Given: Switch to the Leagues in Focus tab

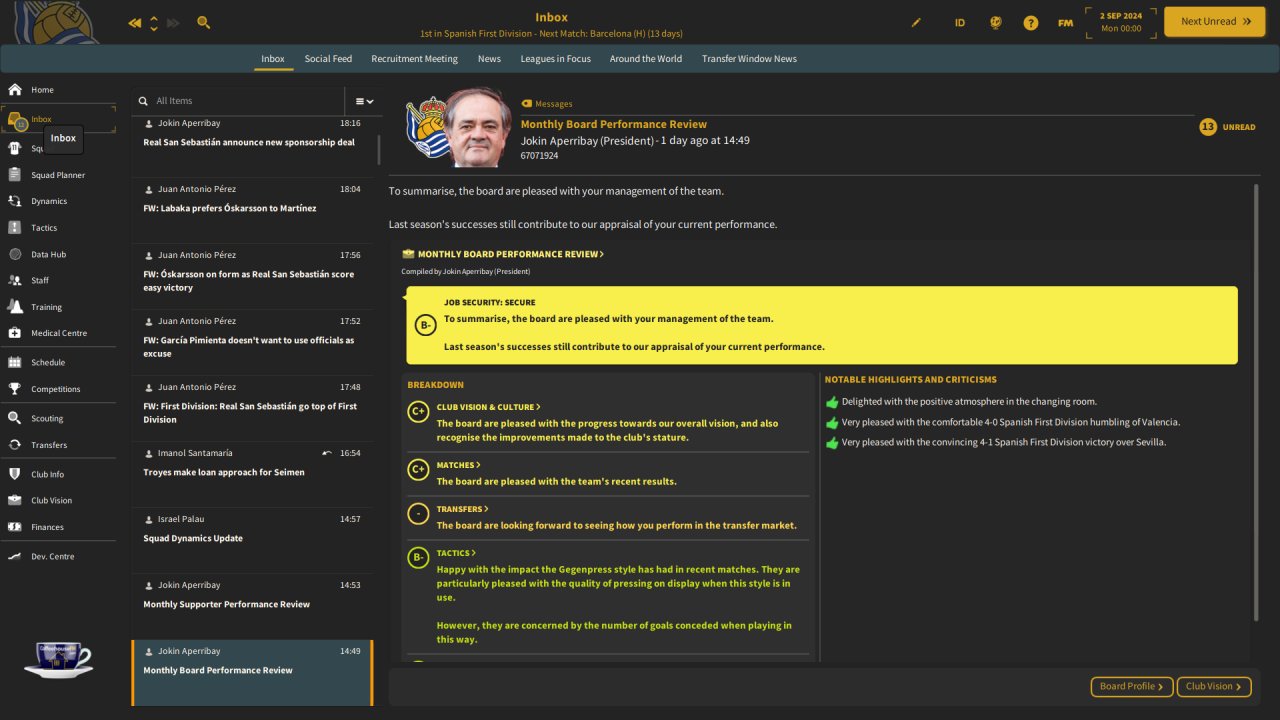Looking at the screenshot, I should (x=555, y=59).
